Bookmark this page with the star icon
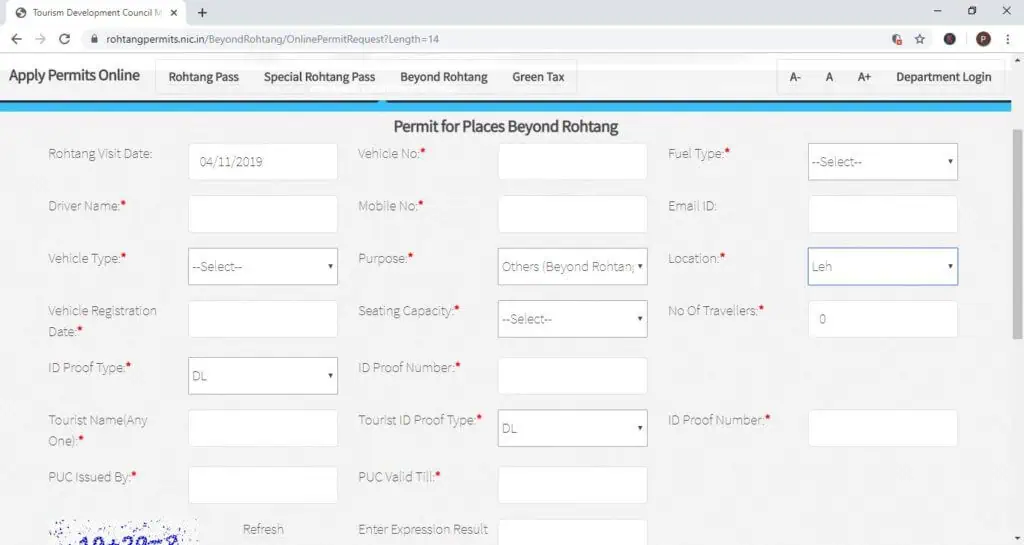Image resolution: width=1024 pixels, height=545 pixels. [x=920, y=39]
